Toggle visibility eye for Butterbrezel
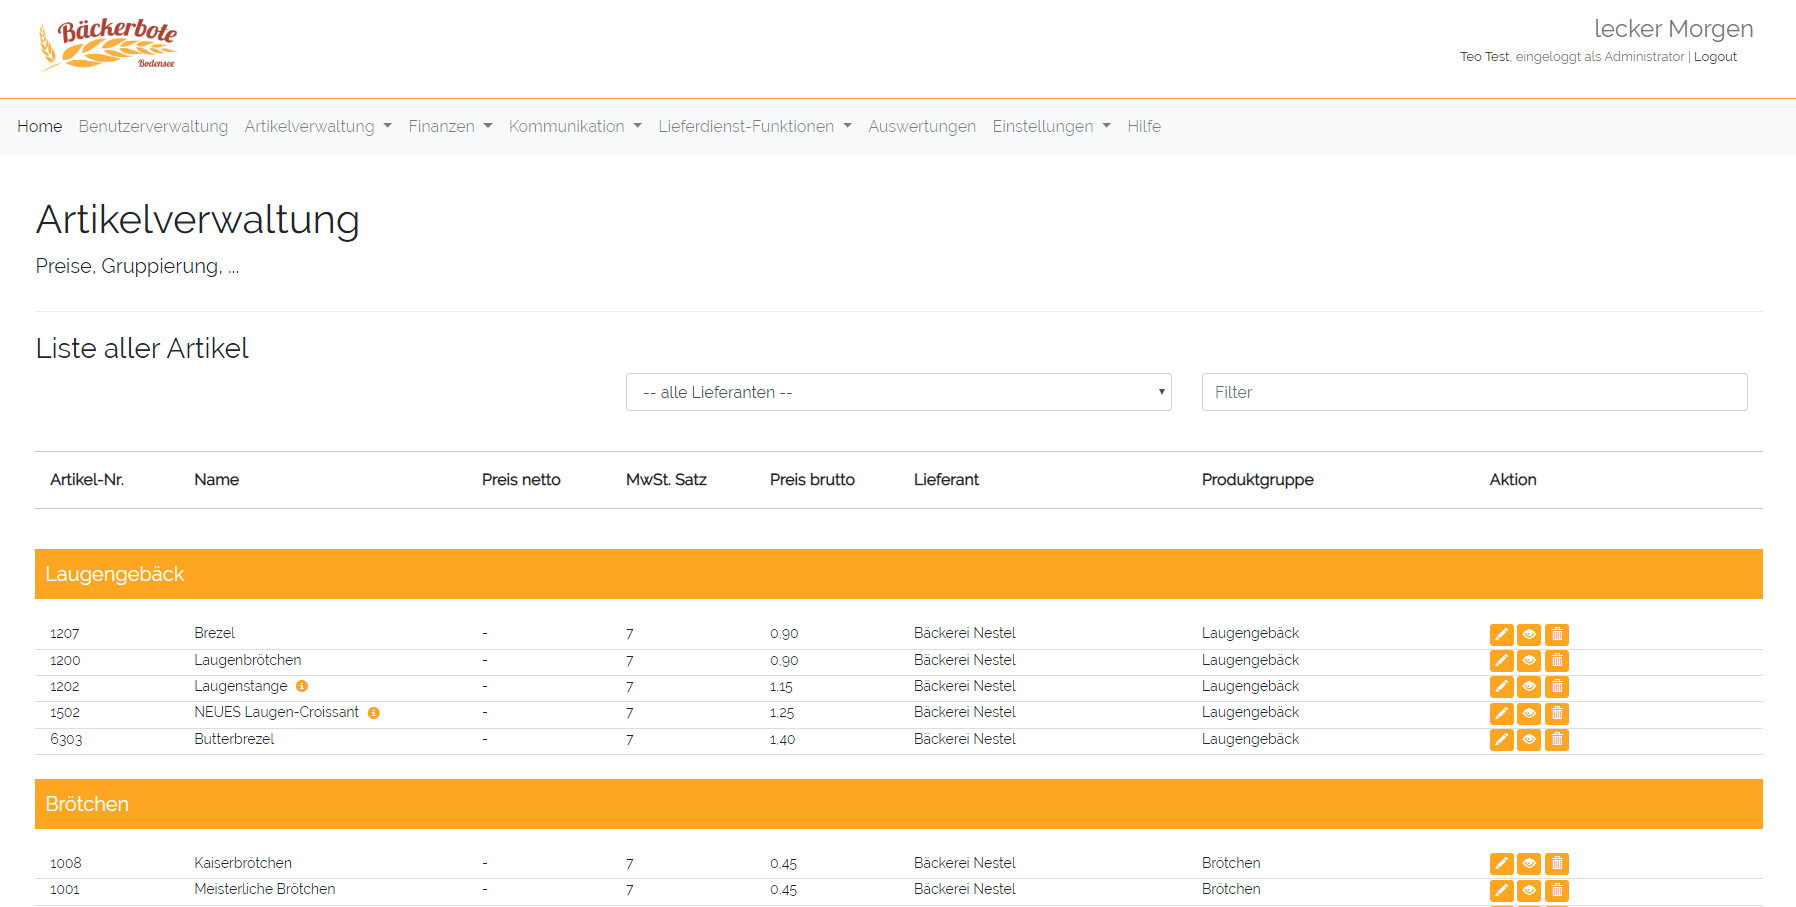The image size is (1796, 907). (1529, 740)
